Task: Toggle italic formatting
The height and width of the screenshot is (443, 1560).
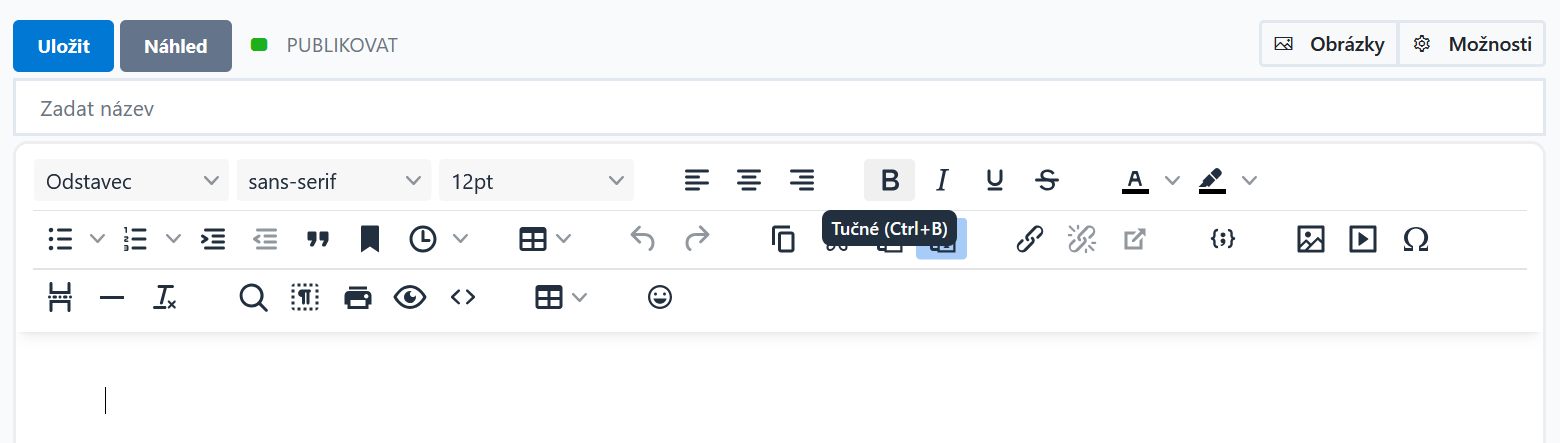Action: (x=941, y=180)
